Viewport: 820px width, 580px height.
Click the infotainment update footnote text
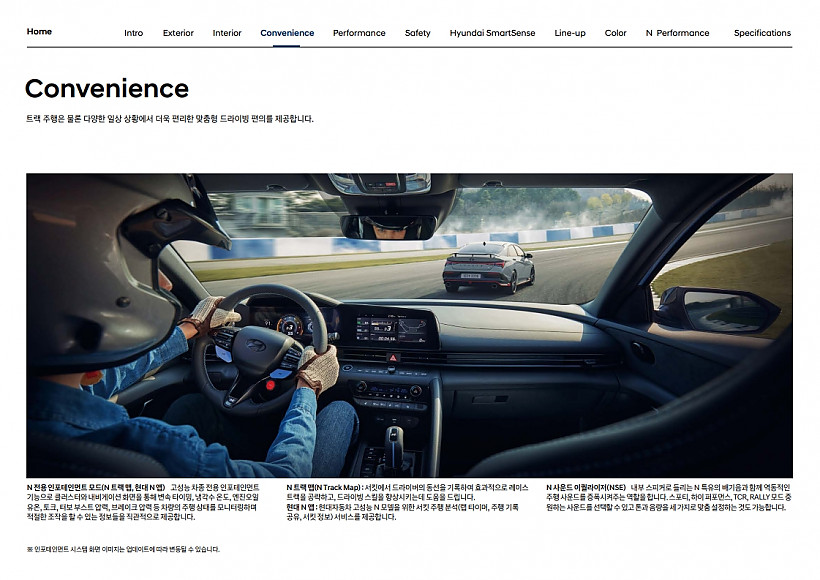[x=123, y=549]
